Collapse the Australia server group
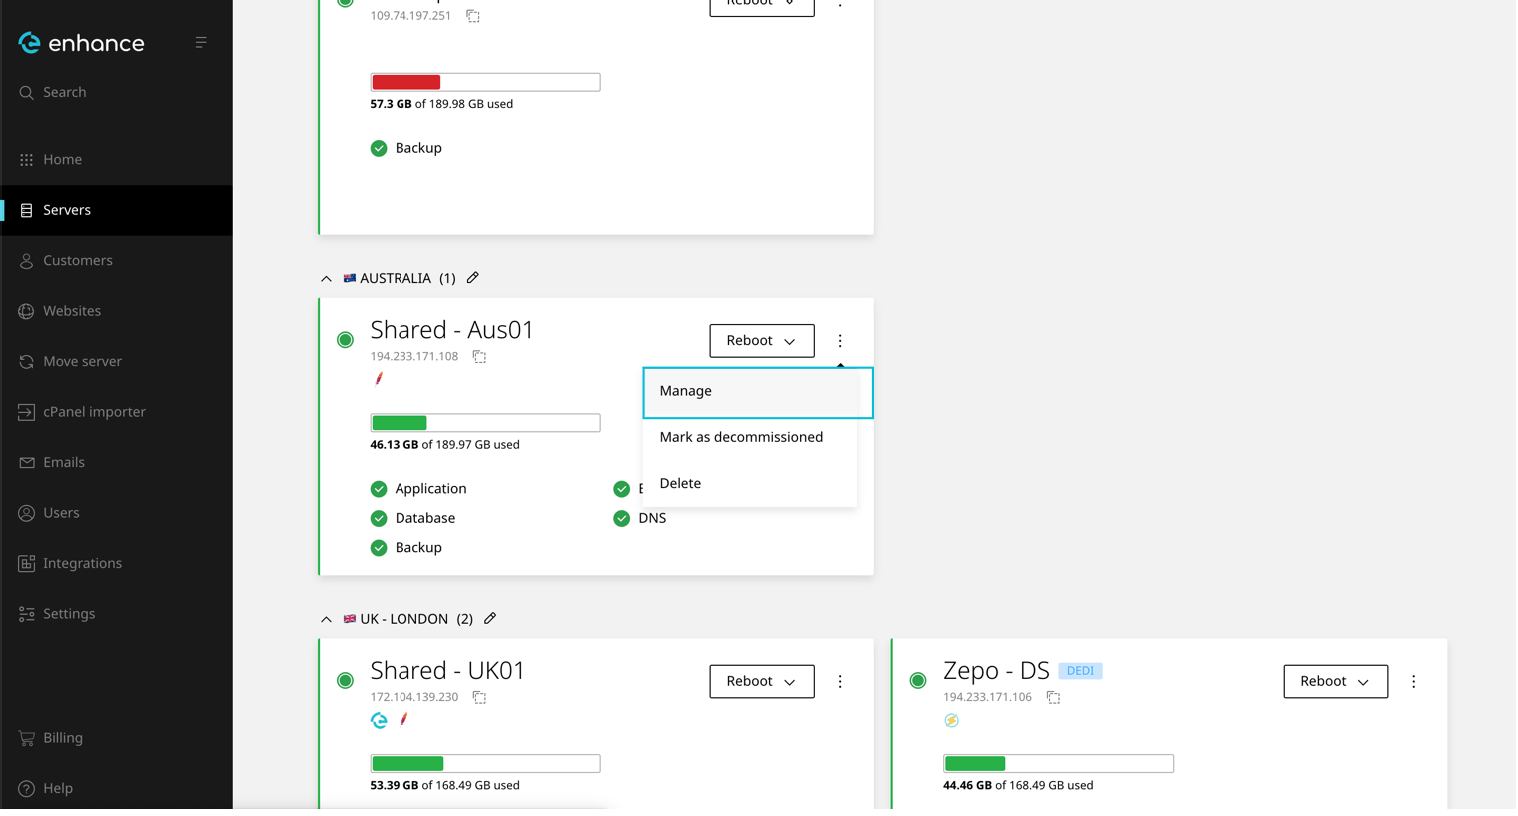The width and height of the screenshot is (1518, 816). pyautogui.click(x=326, y=279)
